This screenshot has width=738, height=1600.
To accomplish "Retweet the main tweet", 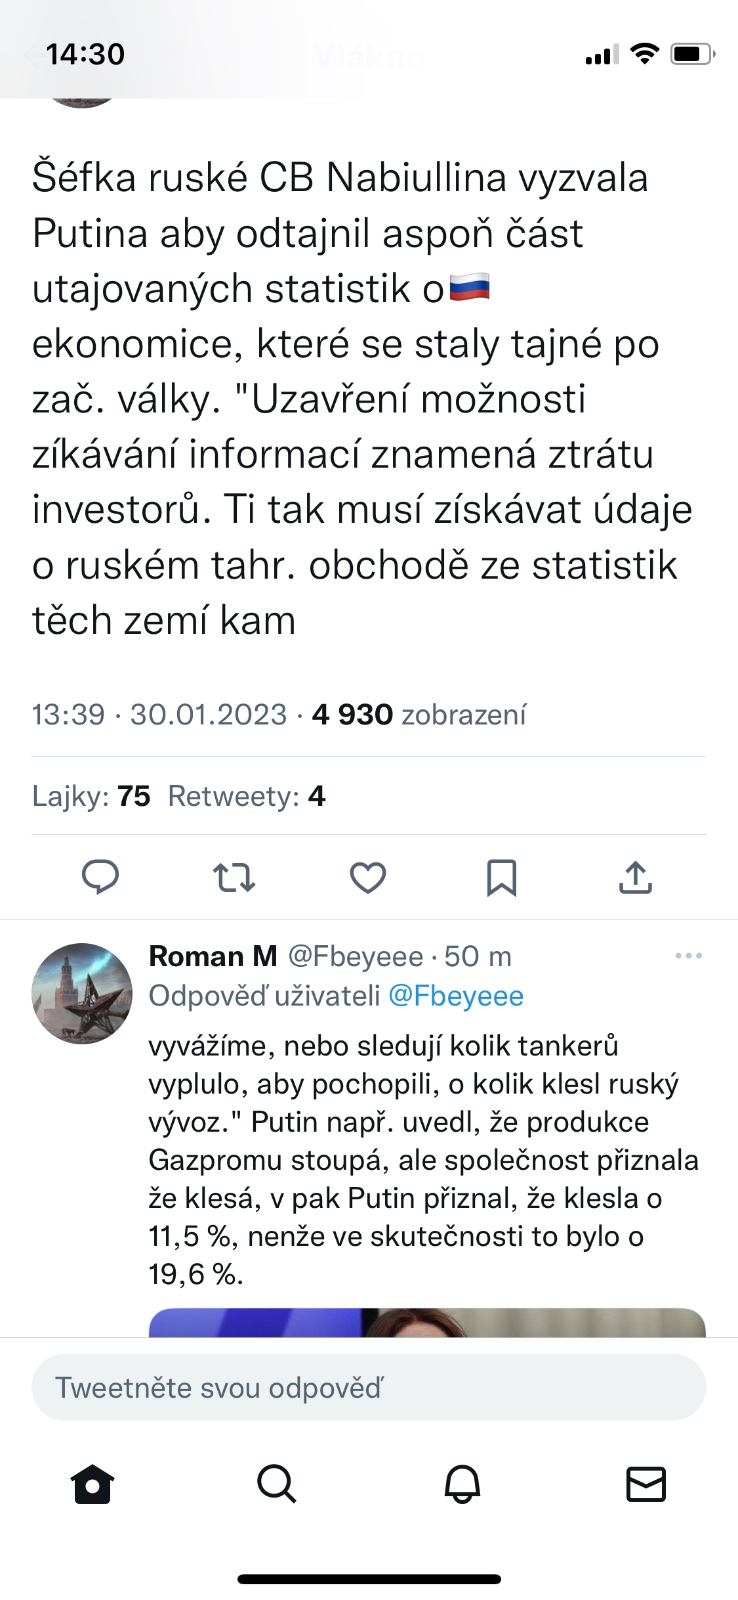I will coord(234,877).
